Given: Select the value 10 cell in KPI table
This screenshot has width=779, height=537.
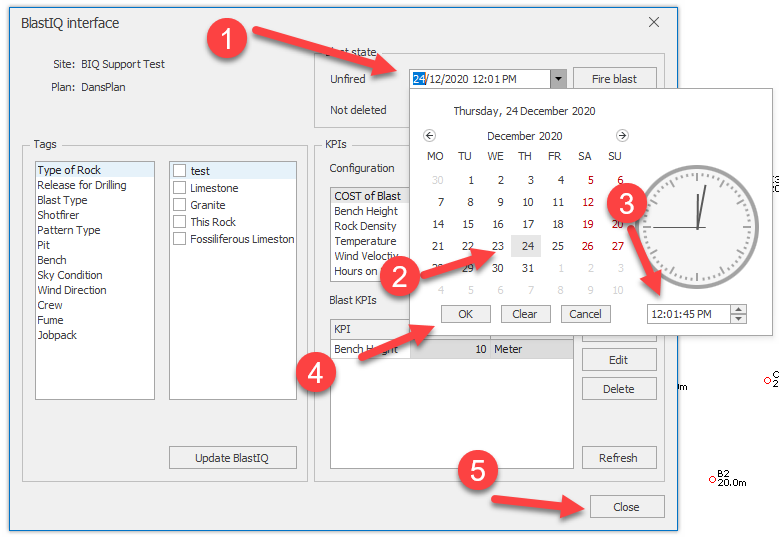Looking at the screenshot, I should pos(450,349).
